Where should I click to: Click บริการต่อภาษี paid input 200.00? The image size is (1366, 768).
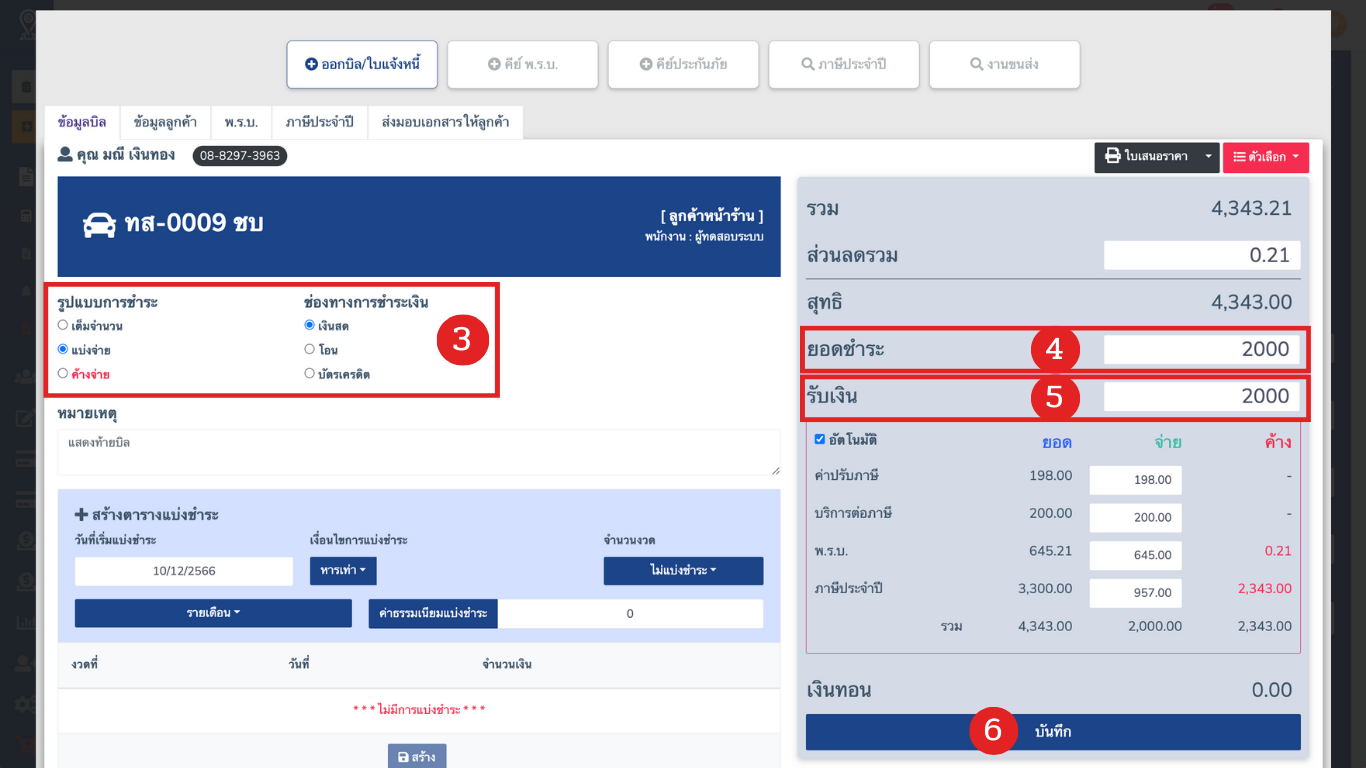(1135, 517)
